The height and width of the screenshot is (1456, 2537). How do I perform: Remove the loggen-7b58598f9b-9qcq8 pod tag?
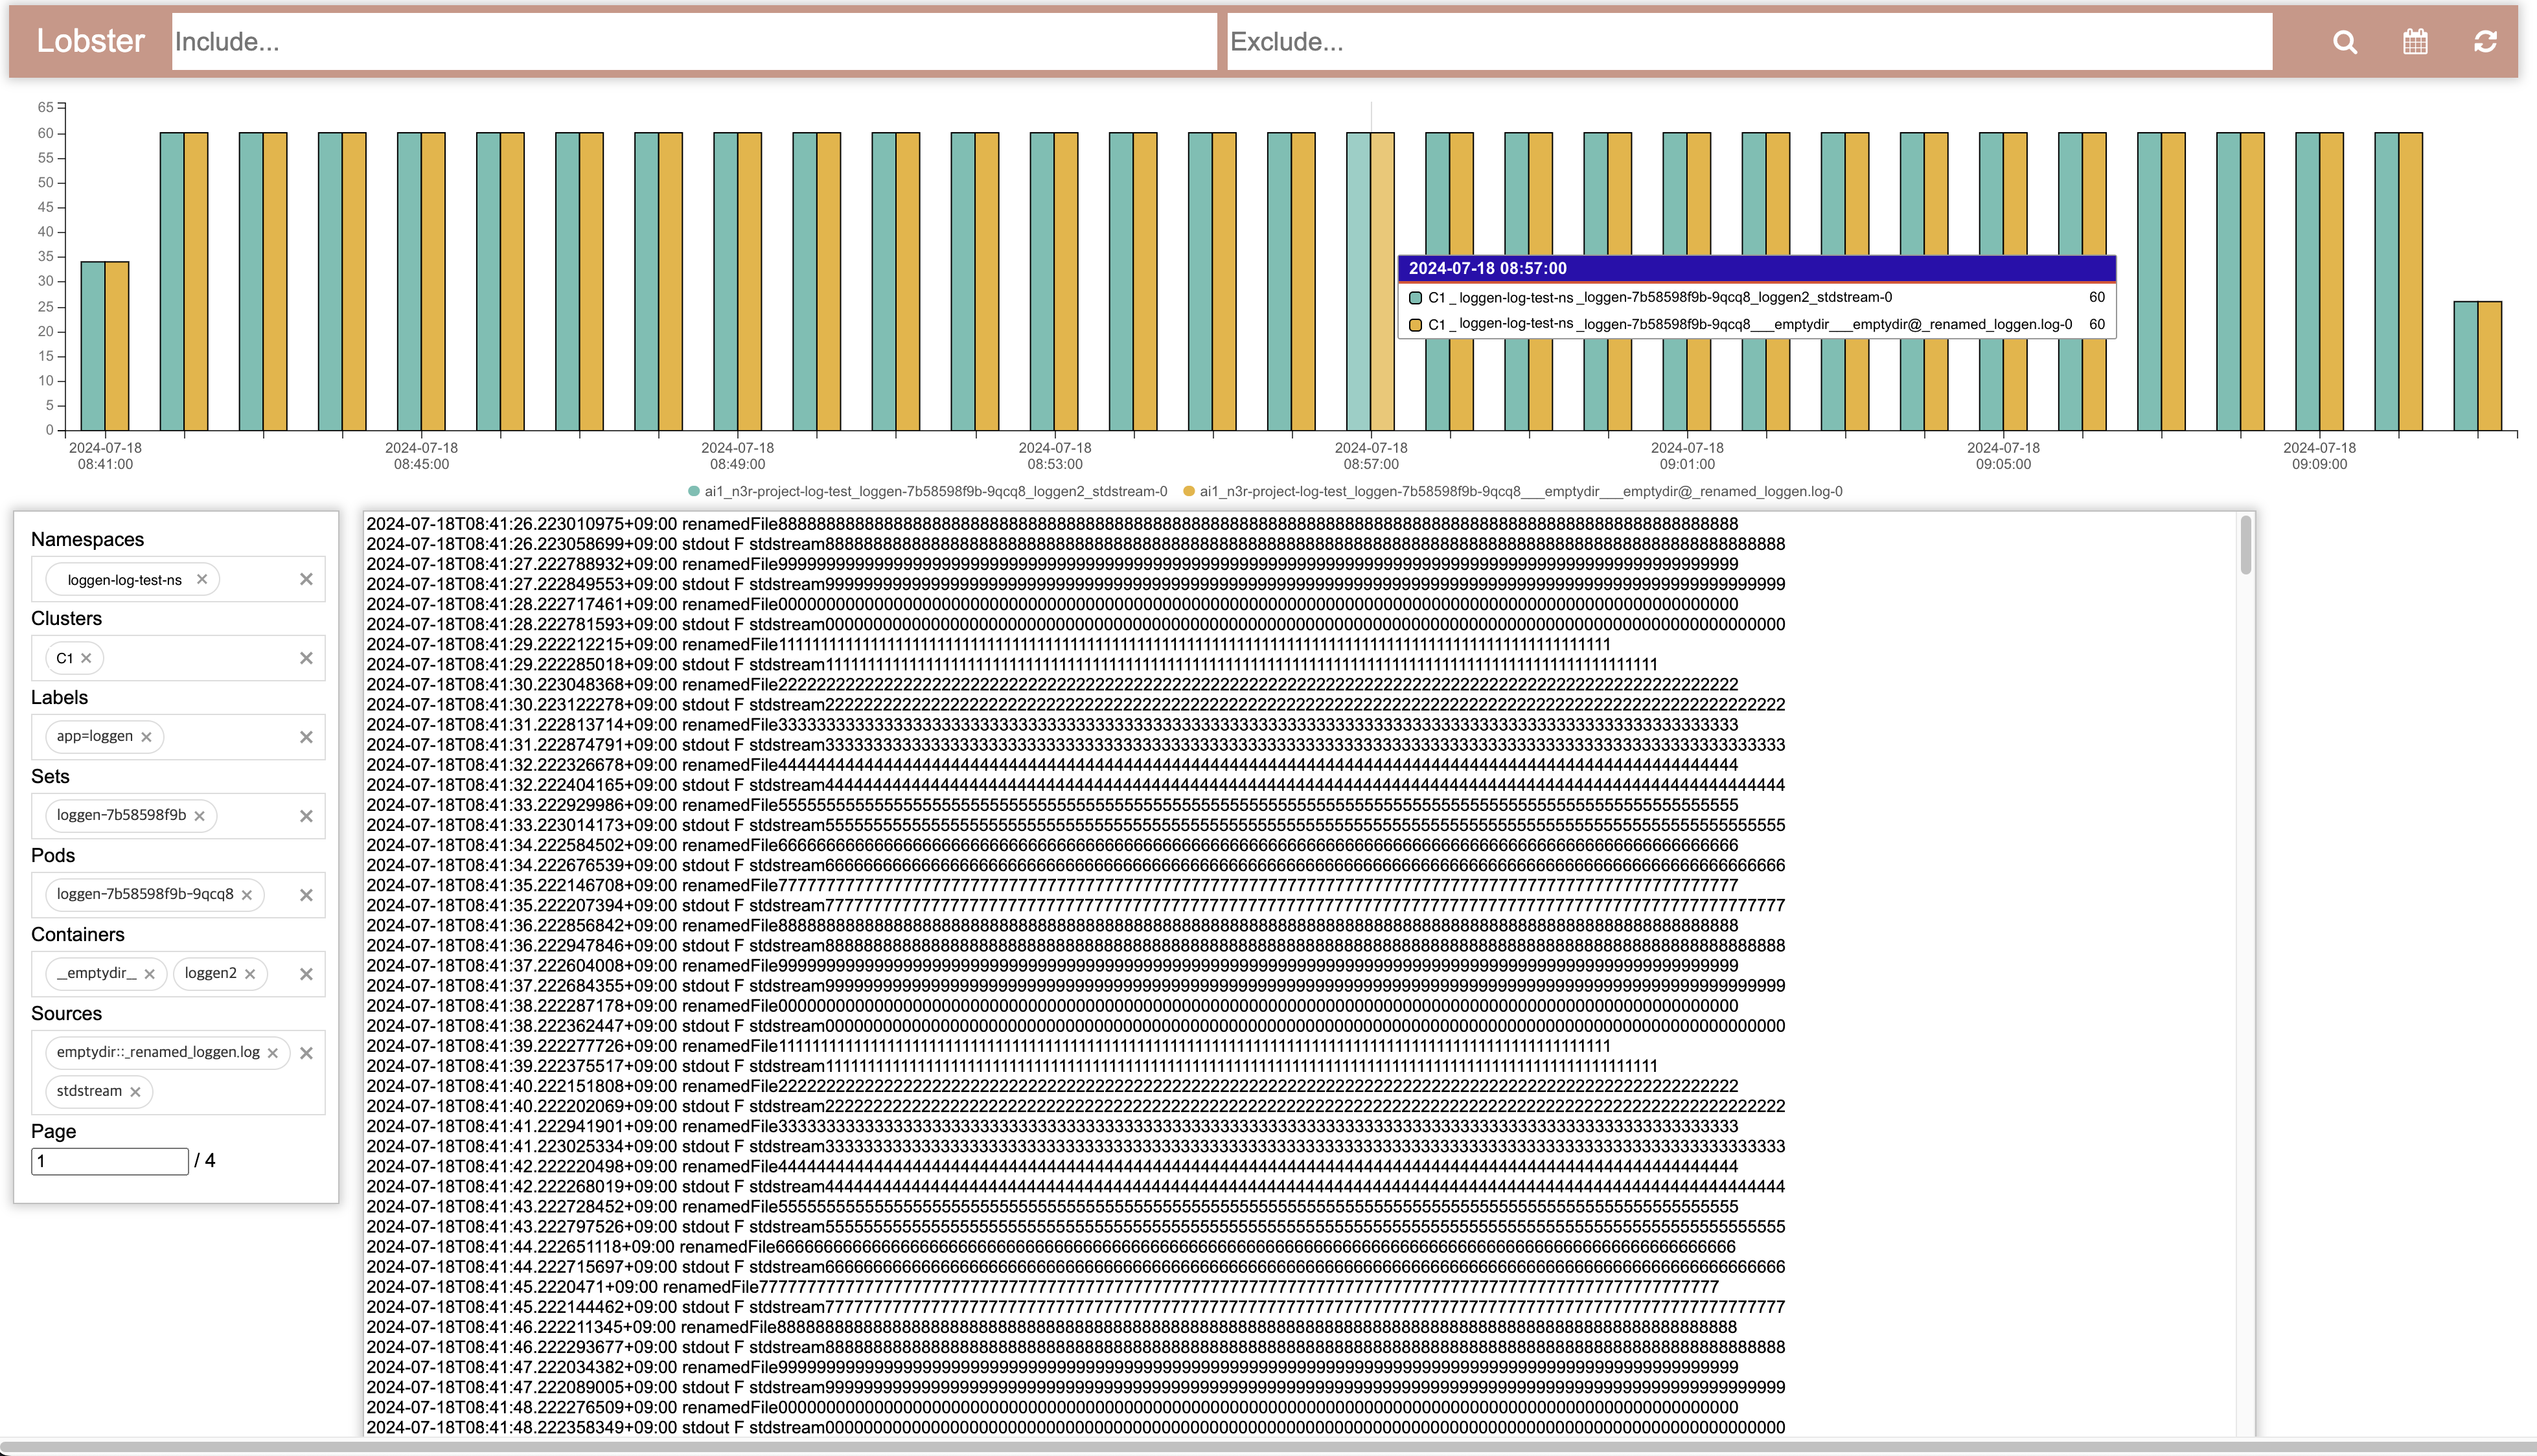(x=247, y=895)
